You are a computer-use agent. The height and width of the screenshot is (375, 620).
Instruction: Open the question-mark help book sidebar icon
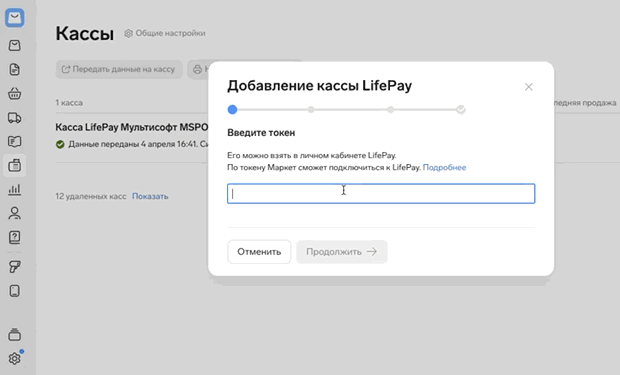point(15,237)
